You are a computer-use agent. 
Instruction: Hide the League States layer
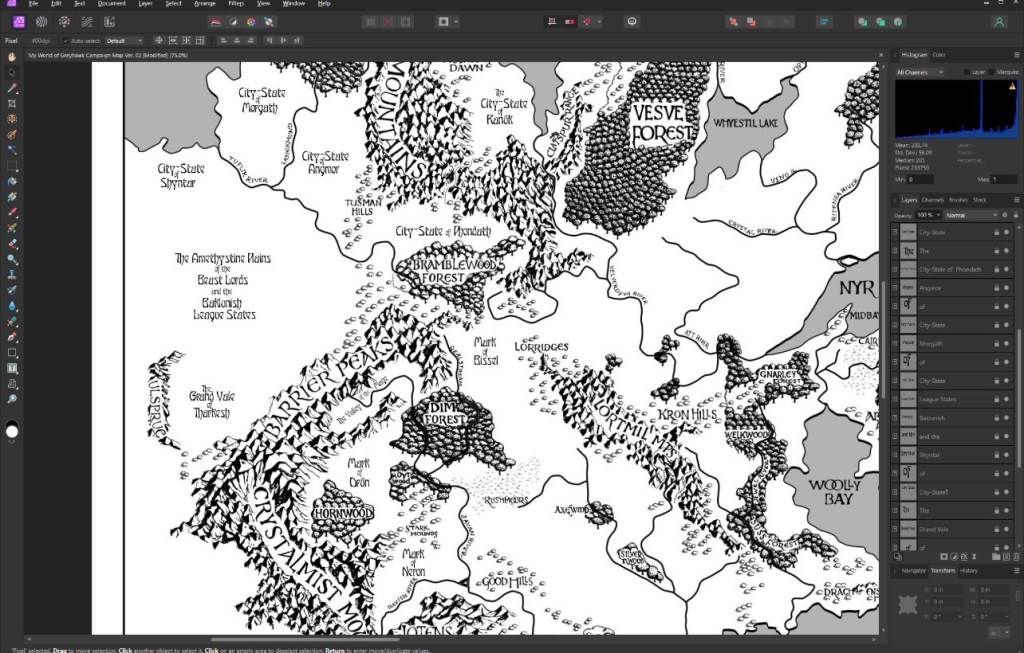[x=1006, y=399]
